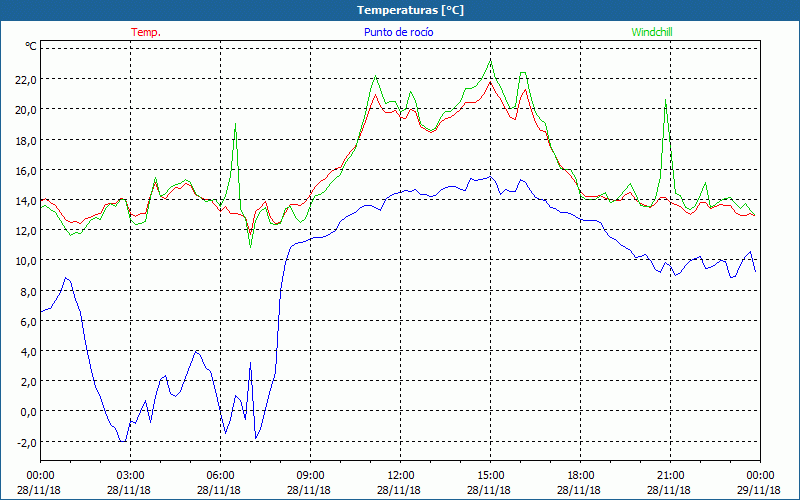This screenshot has width=800, height=500.
Task: Click the Temperaturas [°C] chart title
Action: click(x=410, y=10)
